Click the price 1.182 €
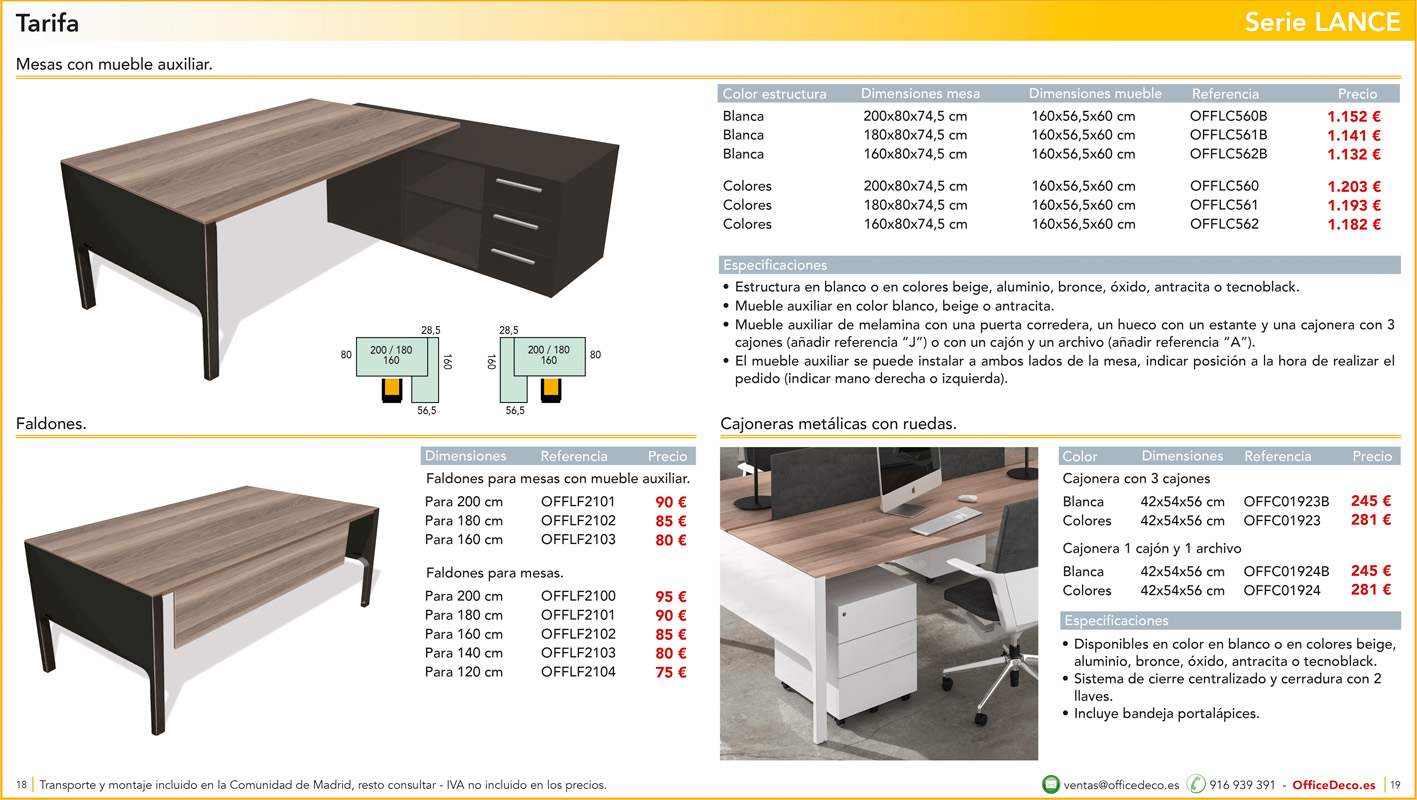 (x=1354, y=224)
